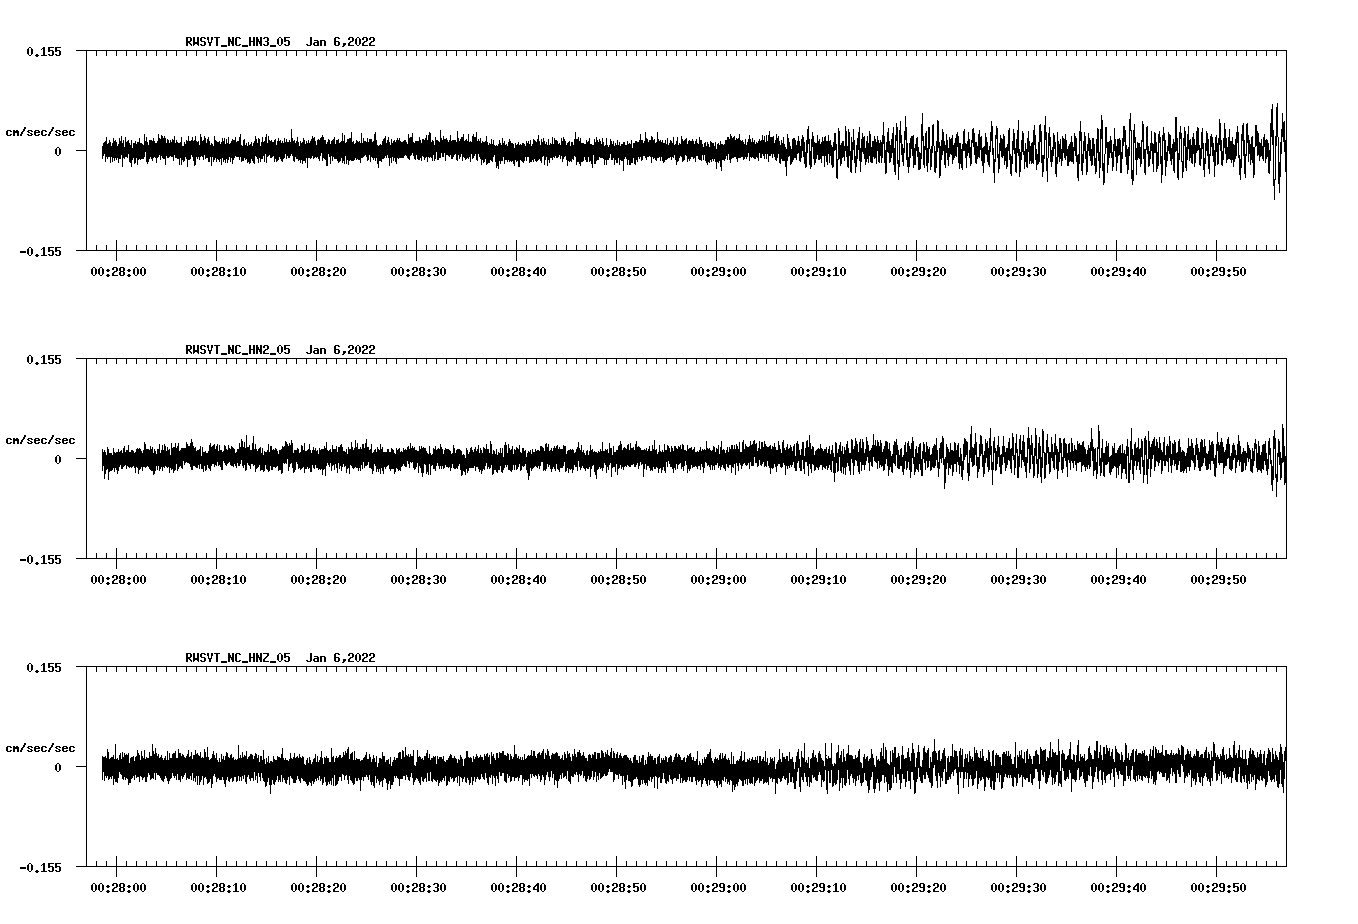This screenshot has height=924, width=1358.
Task: Pick the 00:28:30 tick label below HN2 plot
Action: click(x=418, y=580)
